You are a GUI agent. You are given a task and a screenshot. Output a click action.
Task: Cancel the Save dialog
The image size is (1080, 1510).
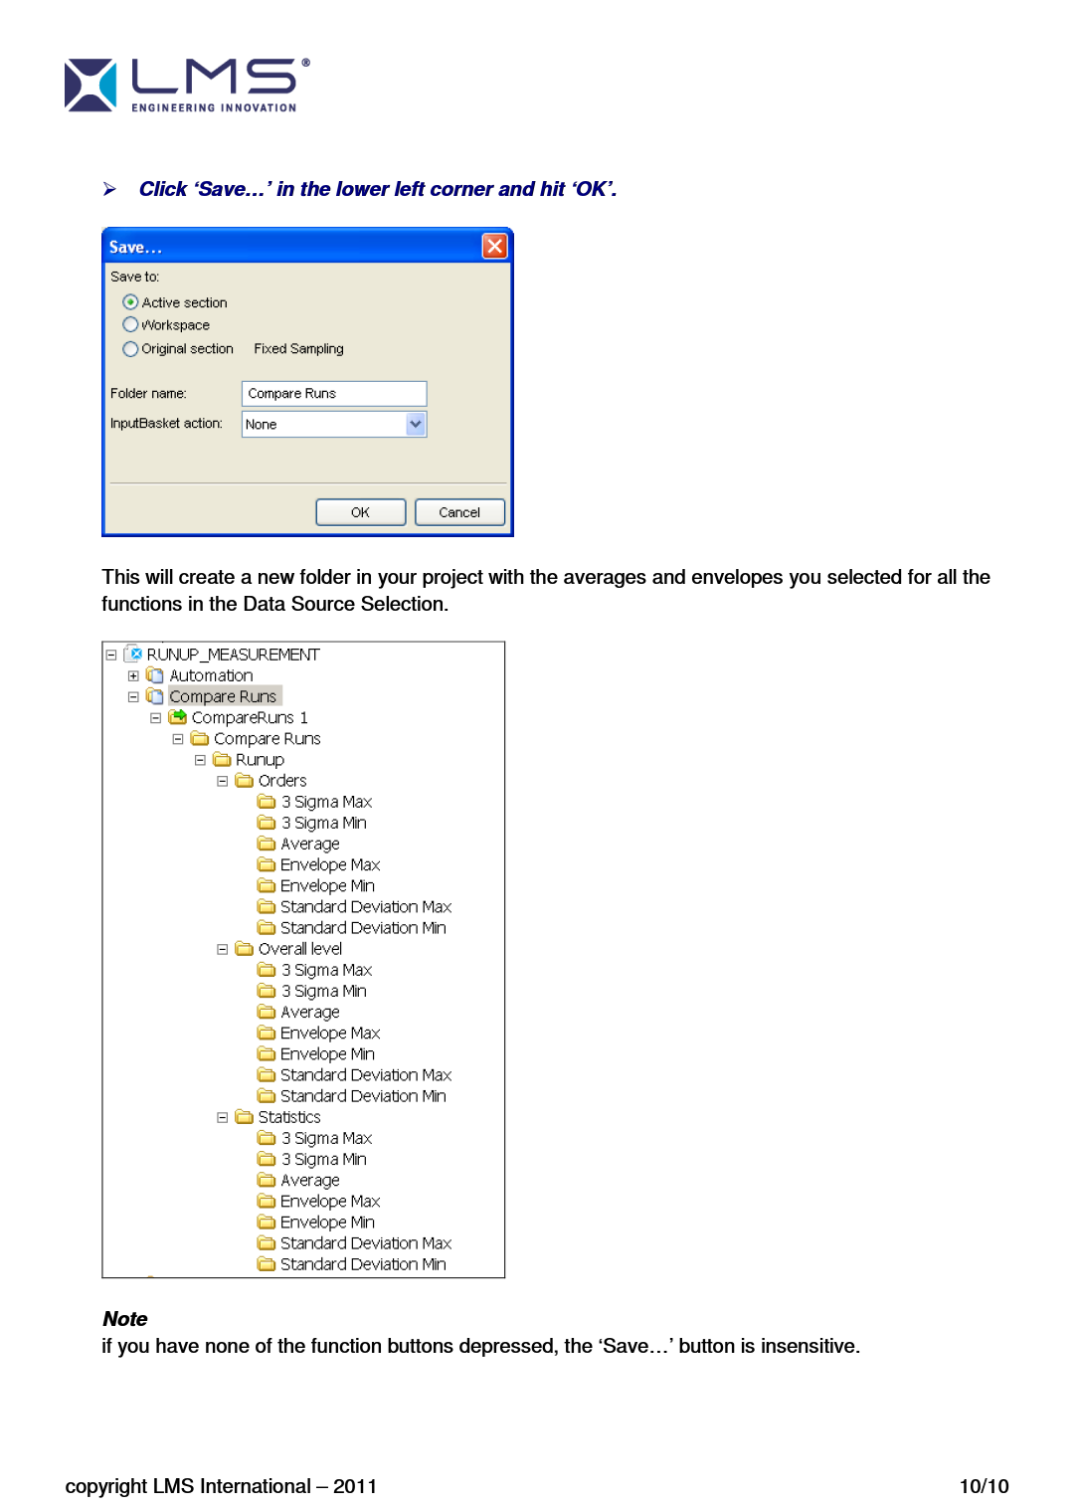coord(459,512)
